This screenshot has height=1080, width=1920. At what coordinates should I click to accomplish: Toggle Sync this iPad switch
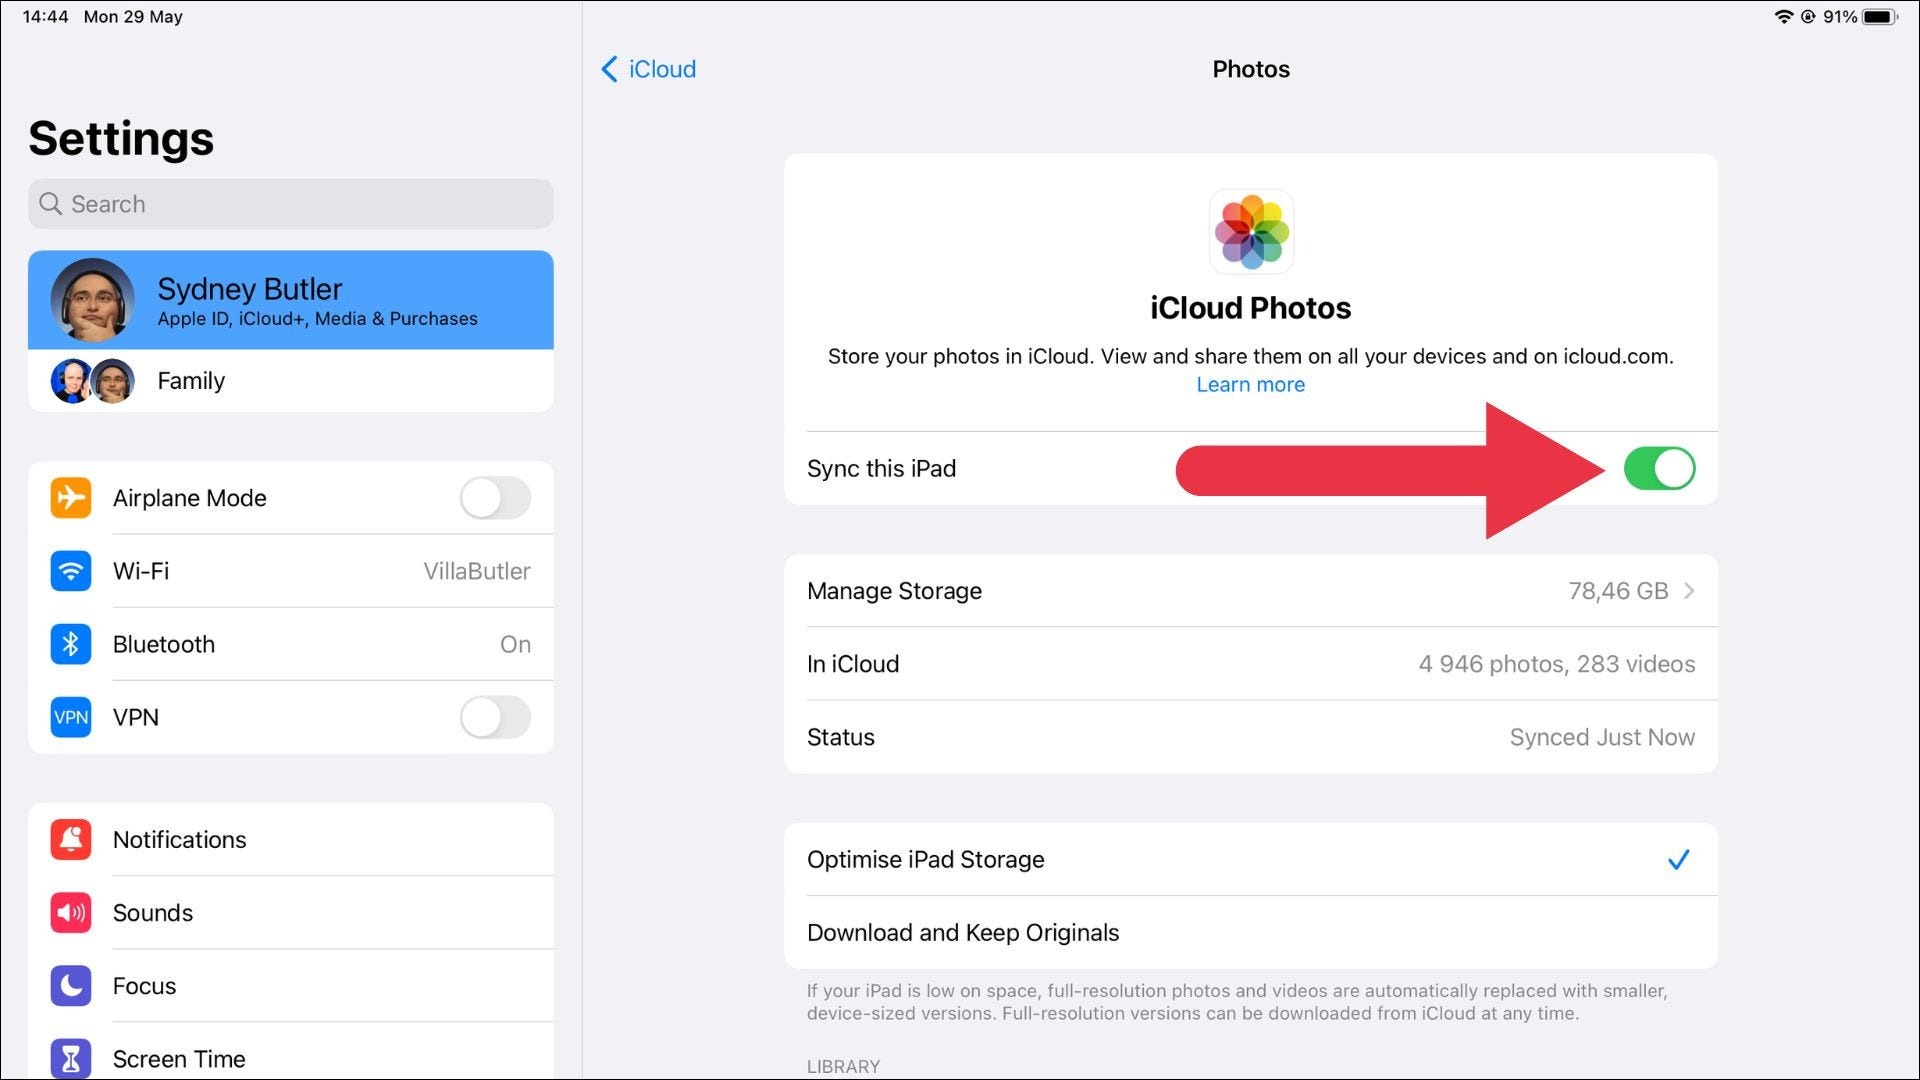[x=1659, y=469]
